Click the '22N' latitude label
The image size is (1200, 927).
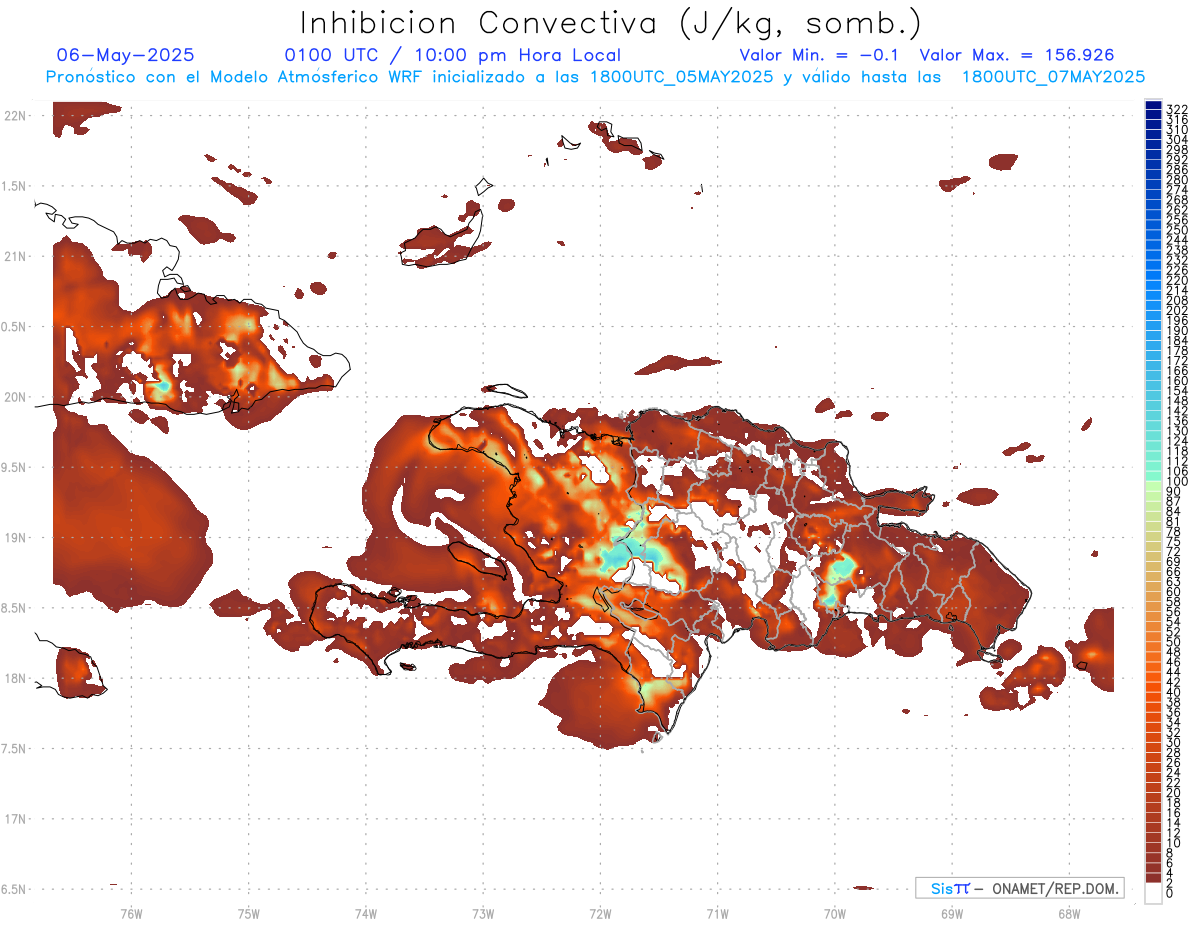(x=15, y=116)
